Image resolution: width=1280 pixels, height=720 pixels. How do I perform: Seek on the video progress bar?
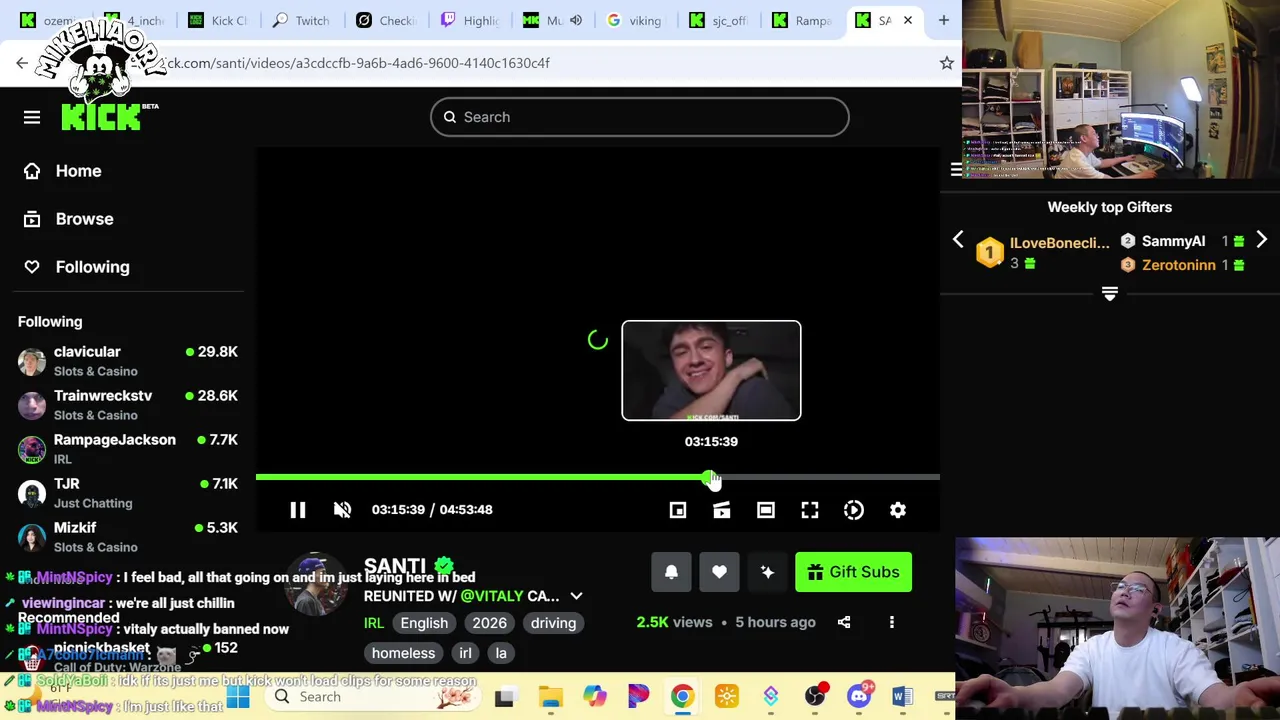tap(598, 478)
